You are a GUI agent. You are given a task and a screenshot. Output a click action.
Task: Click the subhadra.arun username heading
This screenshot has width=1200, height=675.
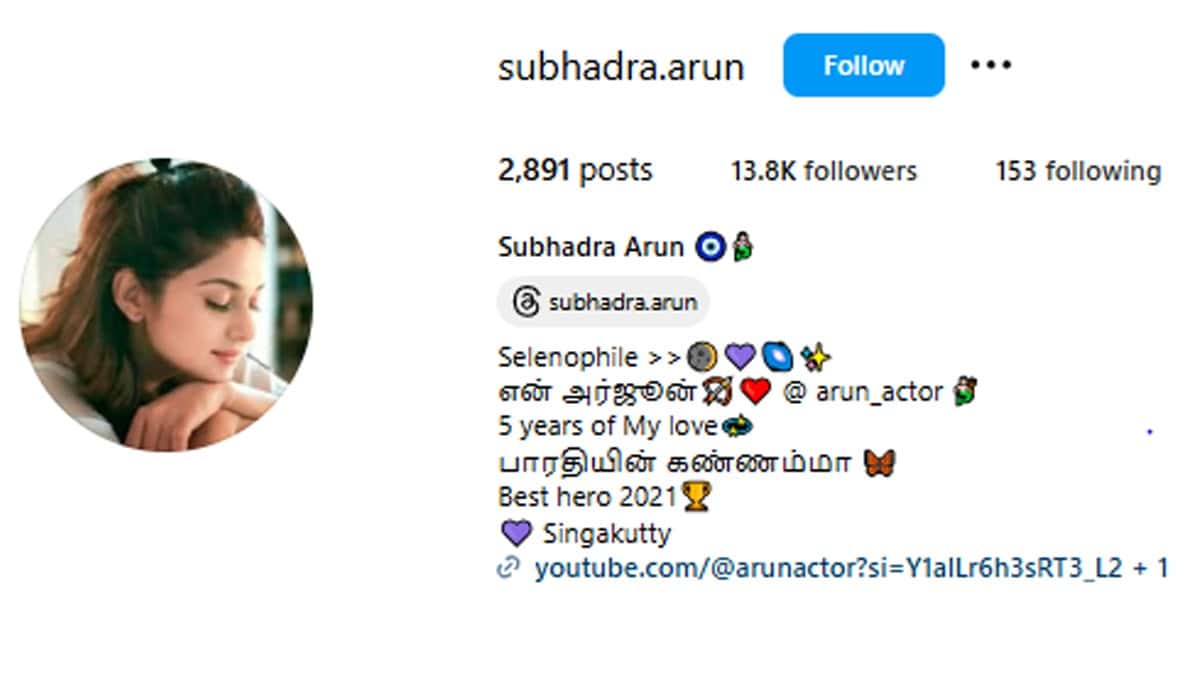pos(621,67)
